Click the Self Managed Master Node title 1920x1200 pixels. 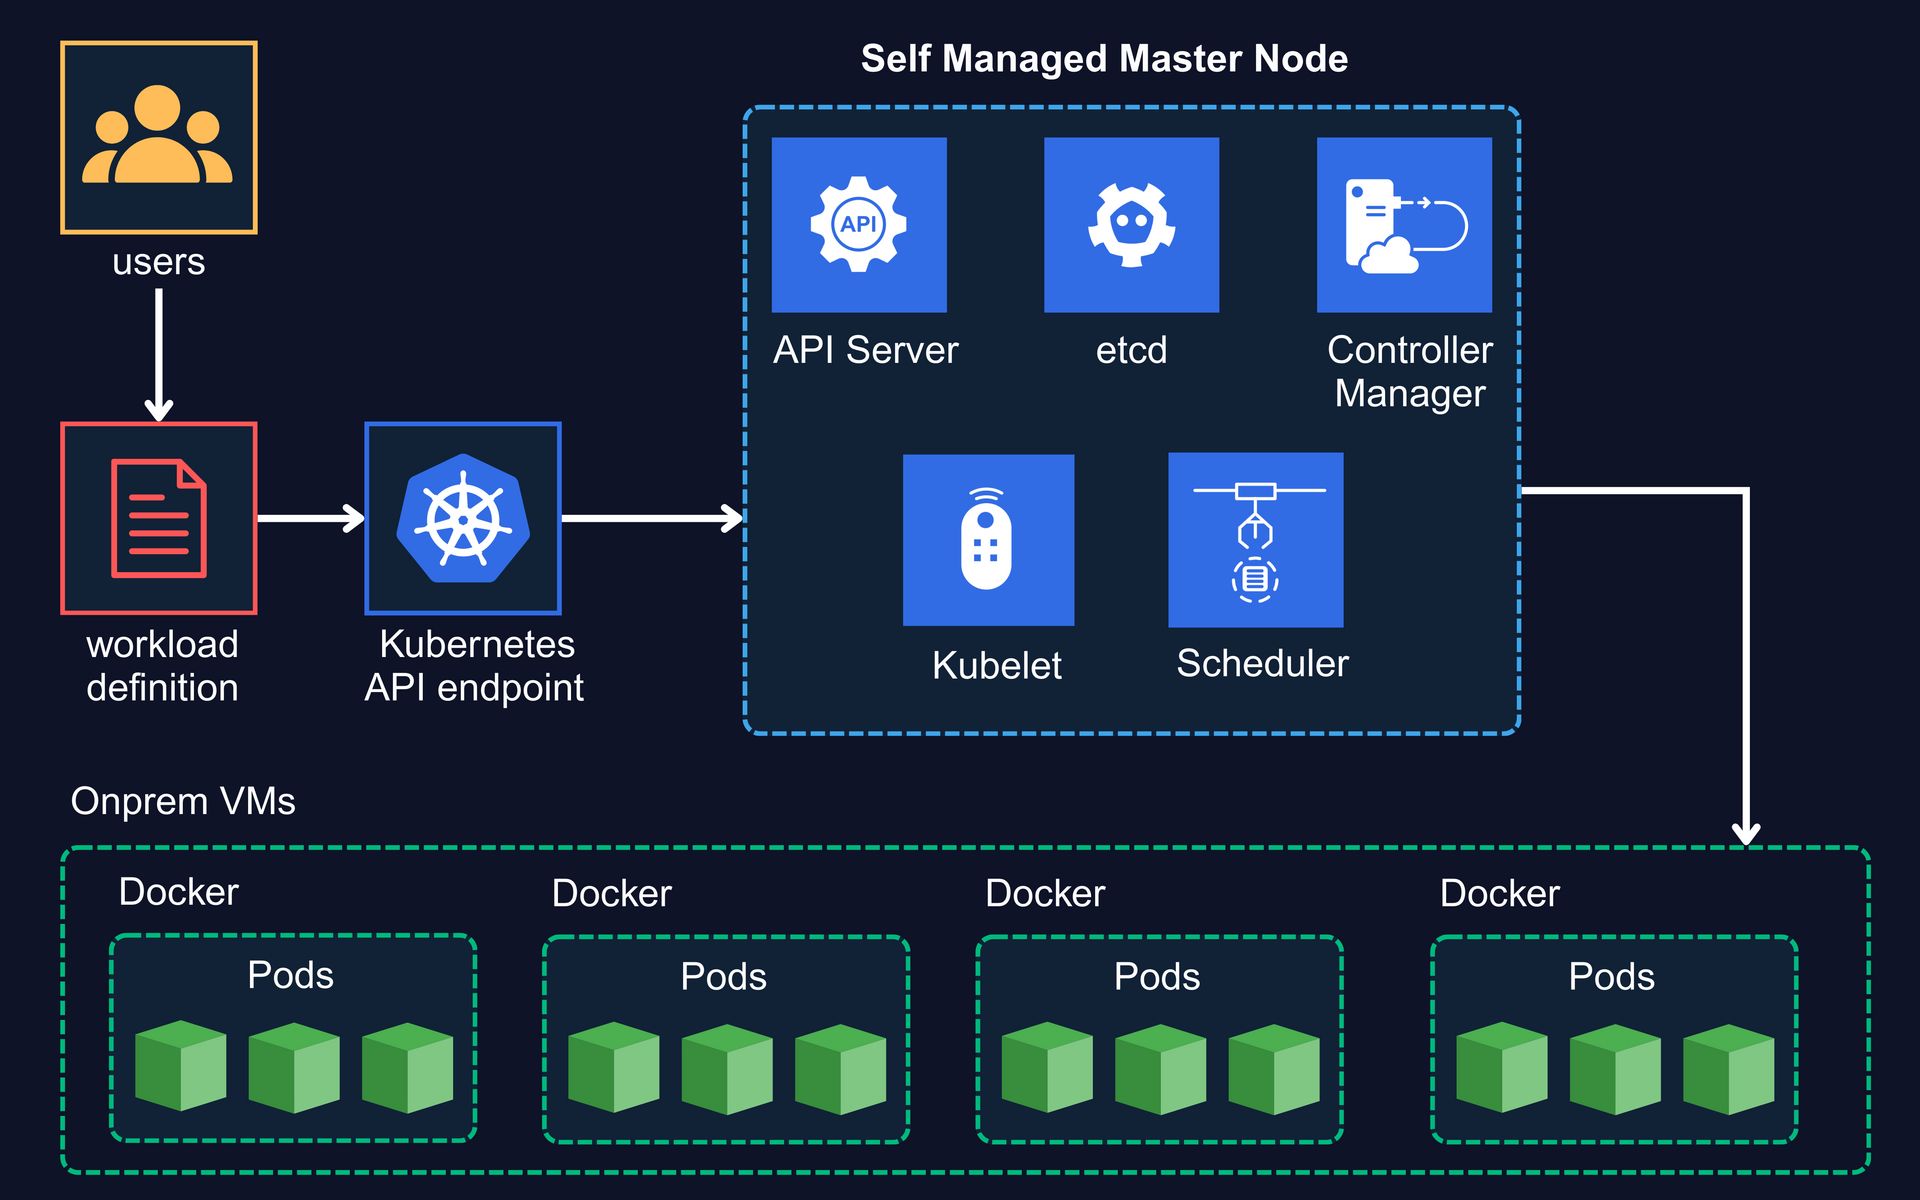pyautogui.click(x=1104, y=59)
